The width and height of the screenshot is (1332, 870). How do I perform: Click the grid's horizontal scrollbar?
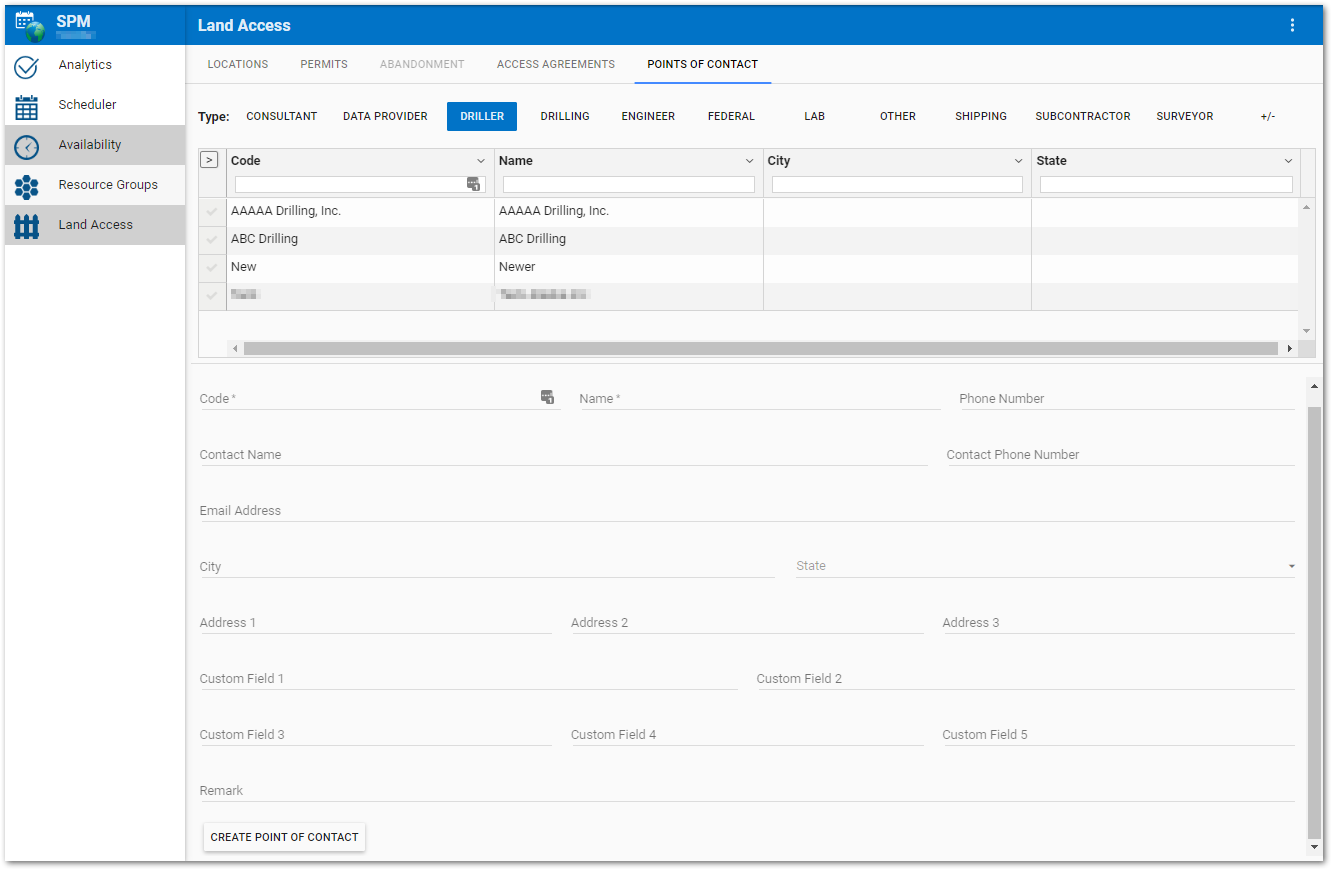click(x=760, y=349)
